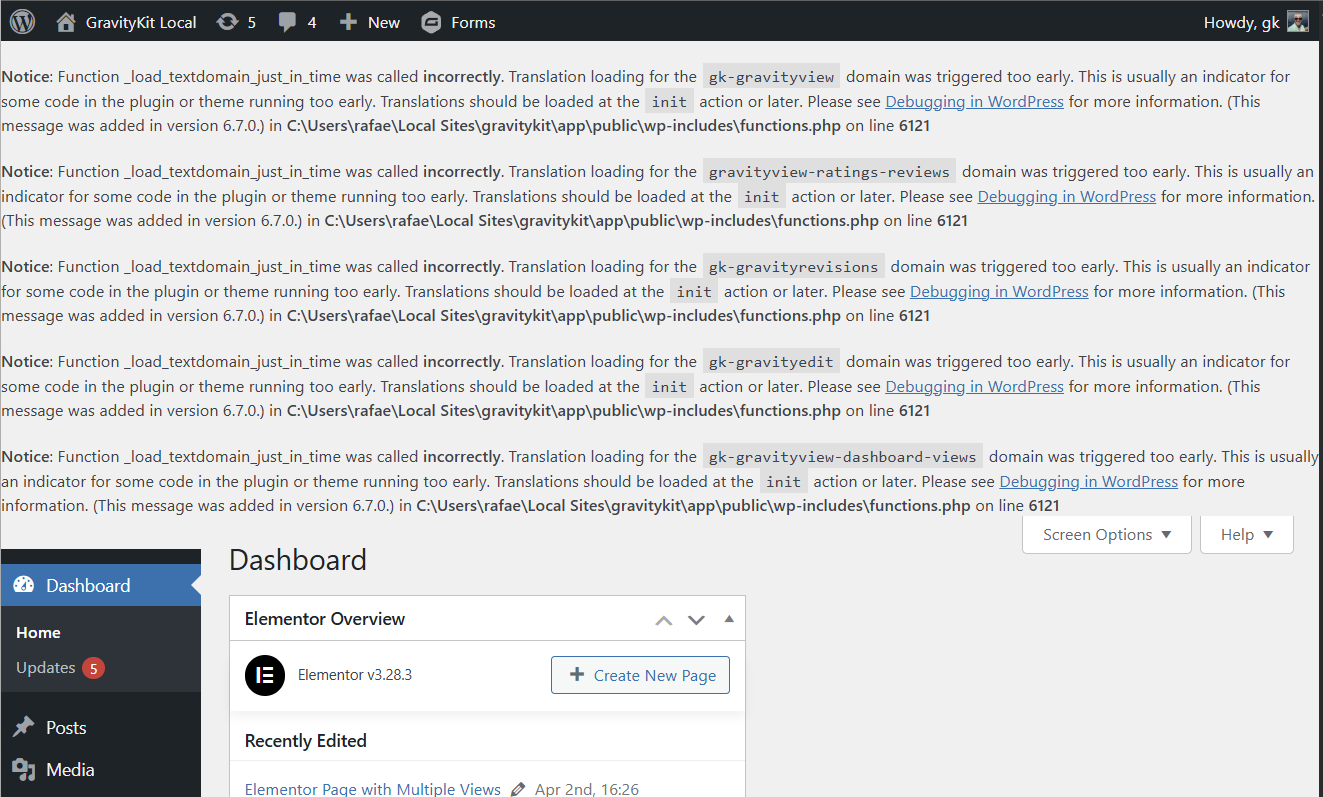Collapse the Elementor Overview panel
The width and height of the screenshot is (1323, 797).
pos(729,619)
